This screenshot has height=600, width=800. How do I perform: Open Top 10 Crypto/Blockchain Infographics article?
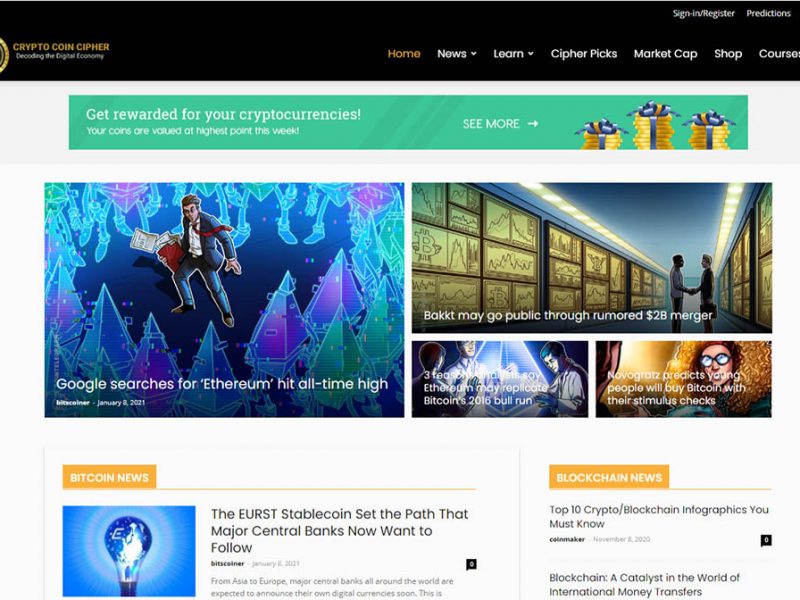[x=659, y=516]
